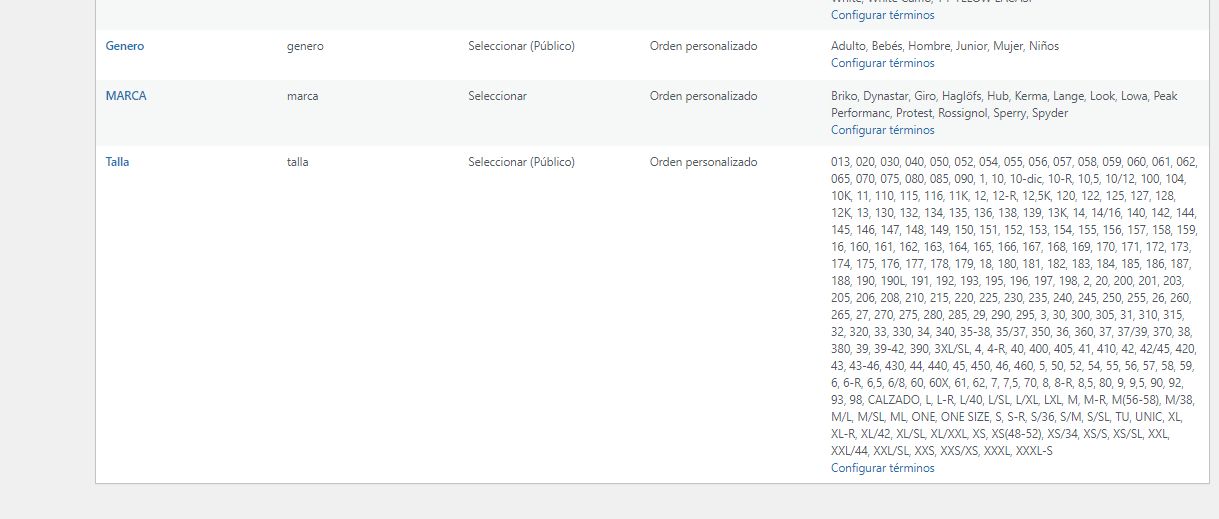
Task: Select the 'genero' slug text
Action: [x=305, y=46]
